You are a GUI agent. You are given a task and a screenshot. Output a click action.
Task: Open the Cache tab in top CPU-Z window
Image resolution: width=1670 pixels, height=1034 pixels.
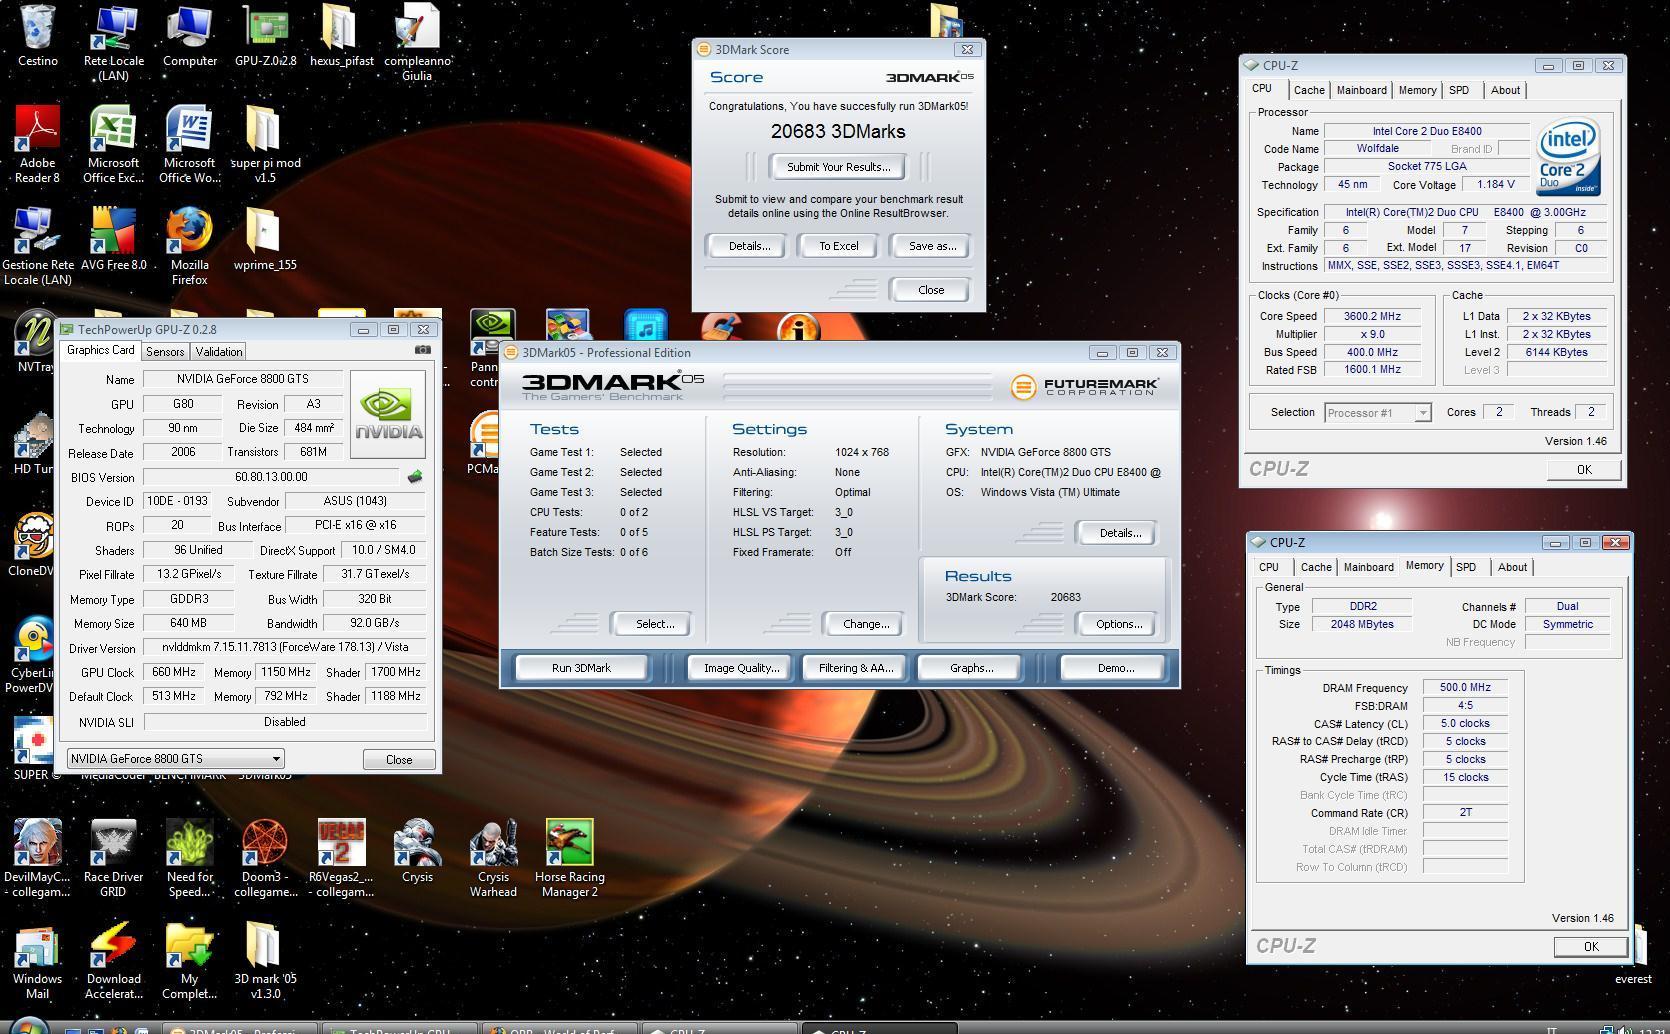pyautogui.click(x=1309, y=90)
